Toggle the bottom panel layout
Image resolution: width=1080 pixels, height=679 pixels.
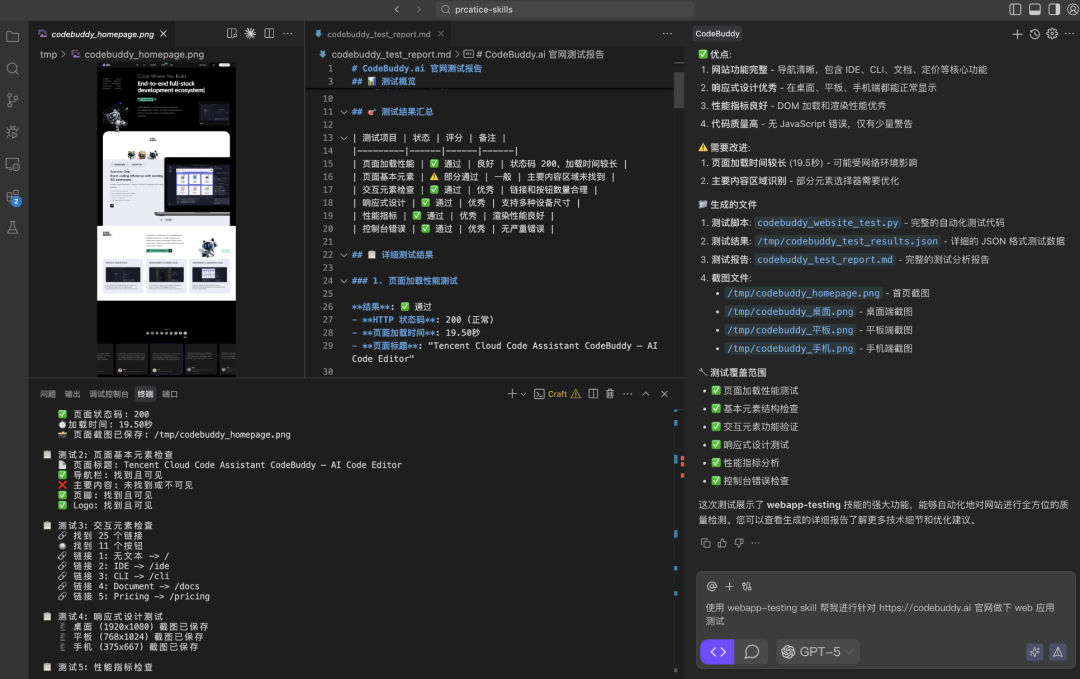pos(1035,9)
